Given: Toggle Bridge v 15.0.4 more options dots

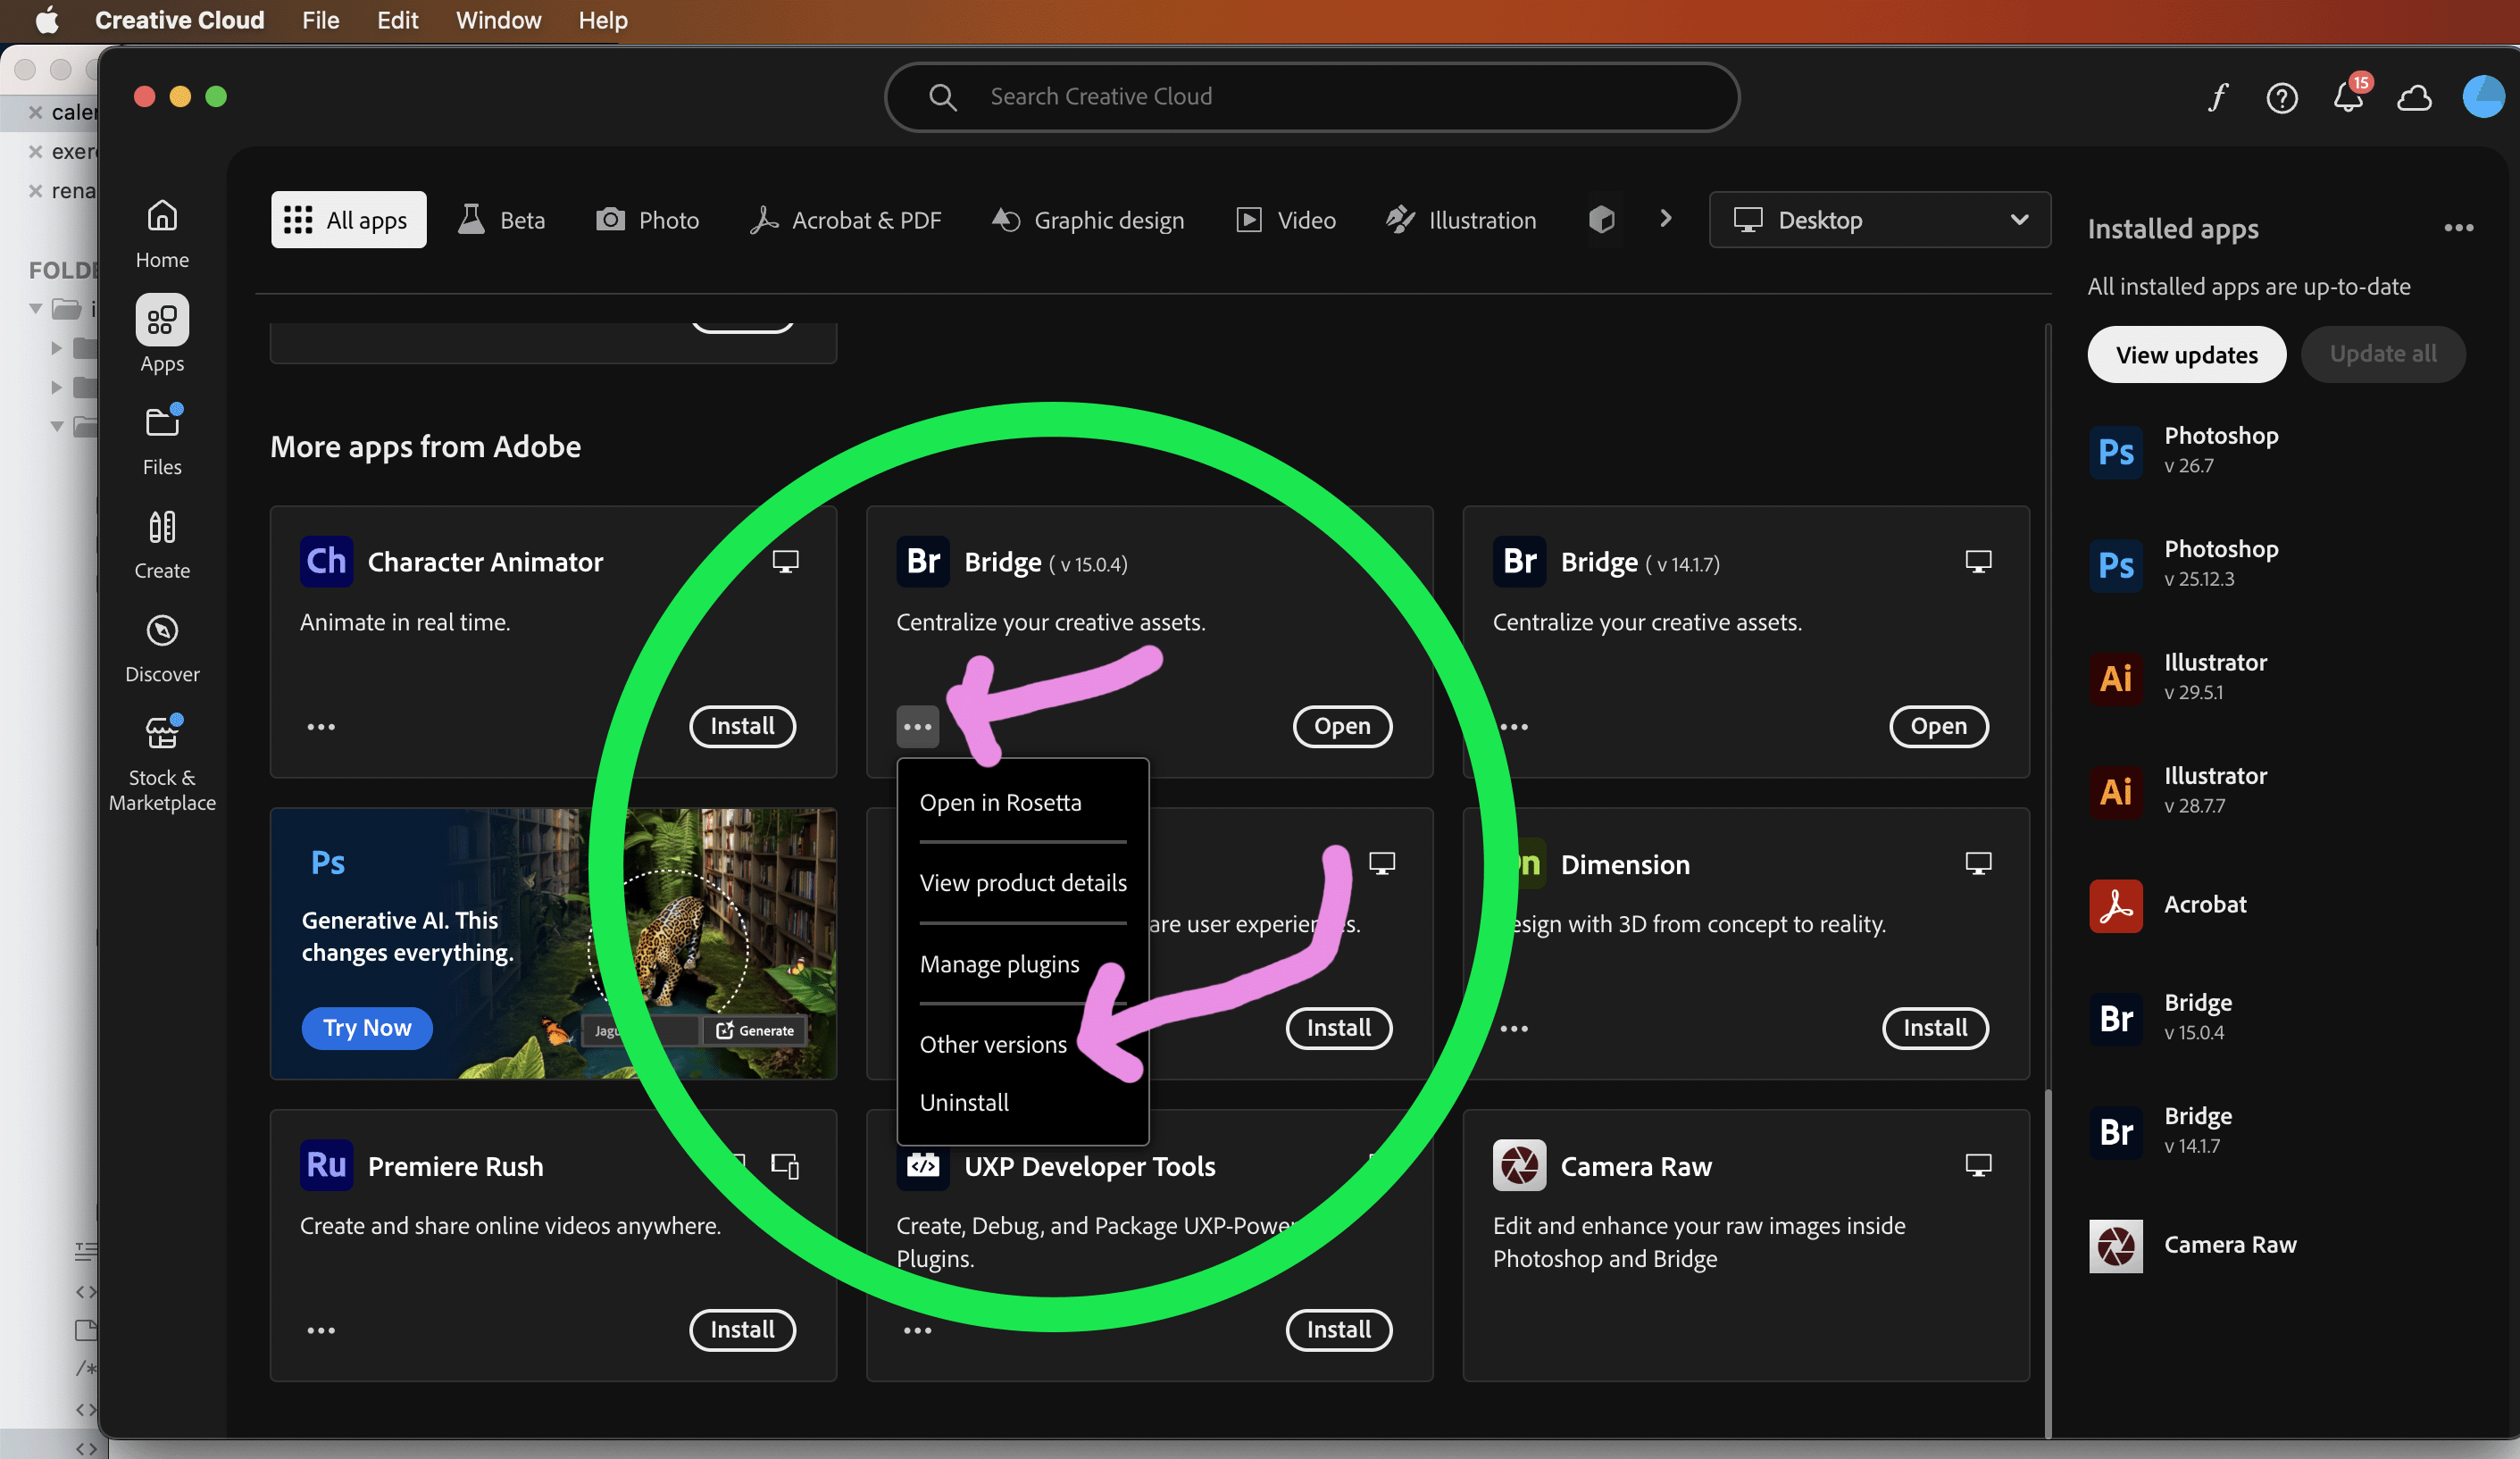Looking at the screenshot, I should (x=917, y=726).
